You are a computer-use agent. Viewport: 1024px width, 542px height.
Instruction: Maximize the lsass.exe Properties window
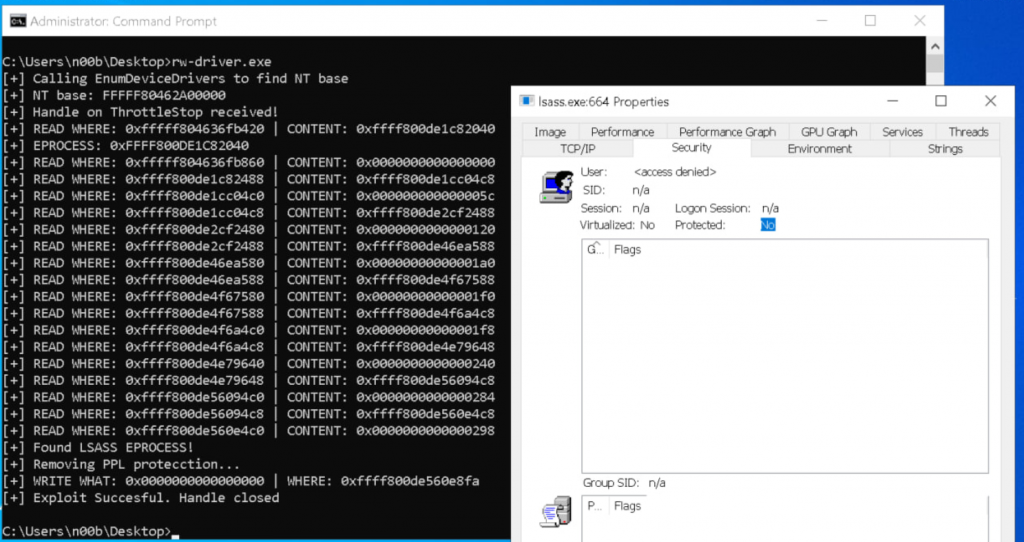coord(940,101)
